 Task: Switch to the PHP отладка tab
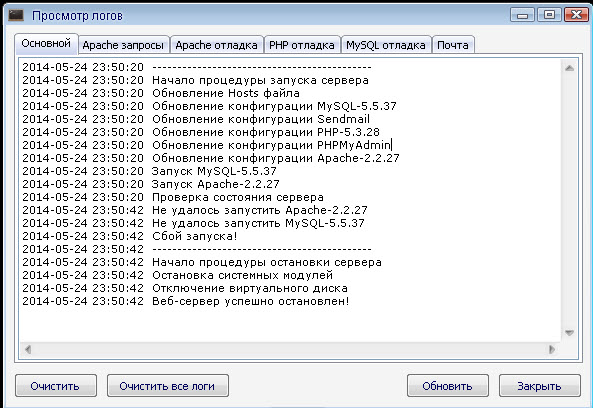302,45
